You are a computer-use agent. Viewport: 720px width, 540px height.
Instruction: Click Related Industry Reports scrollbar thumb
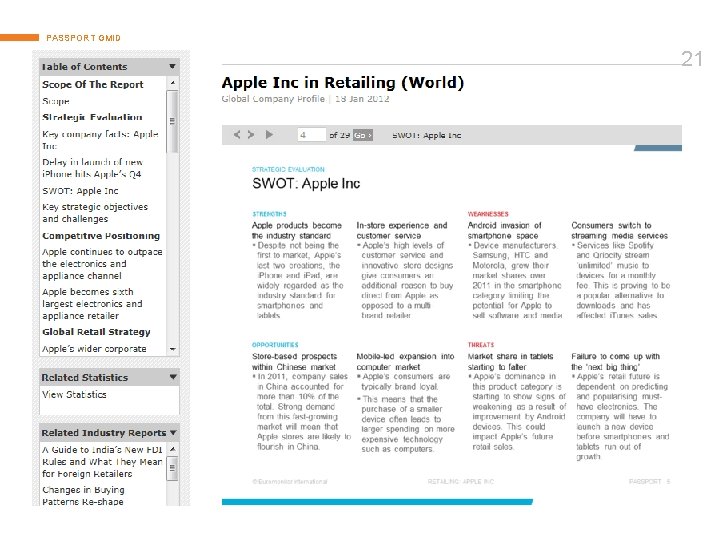point(173,468)
